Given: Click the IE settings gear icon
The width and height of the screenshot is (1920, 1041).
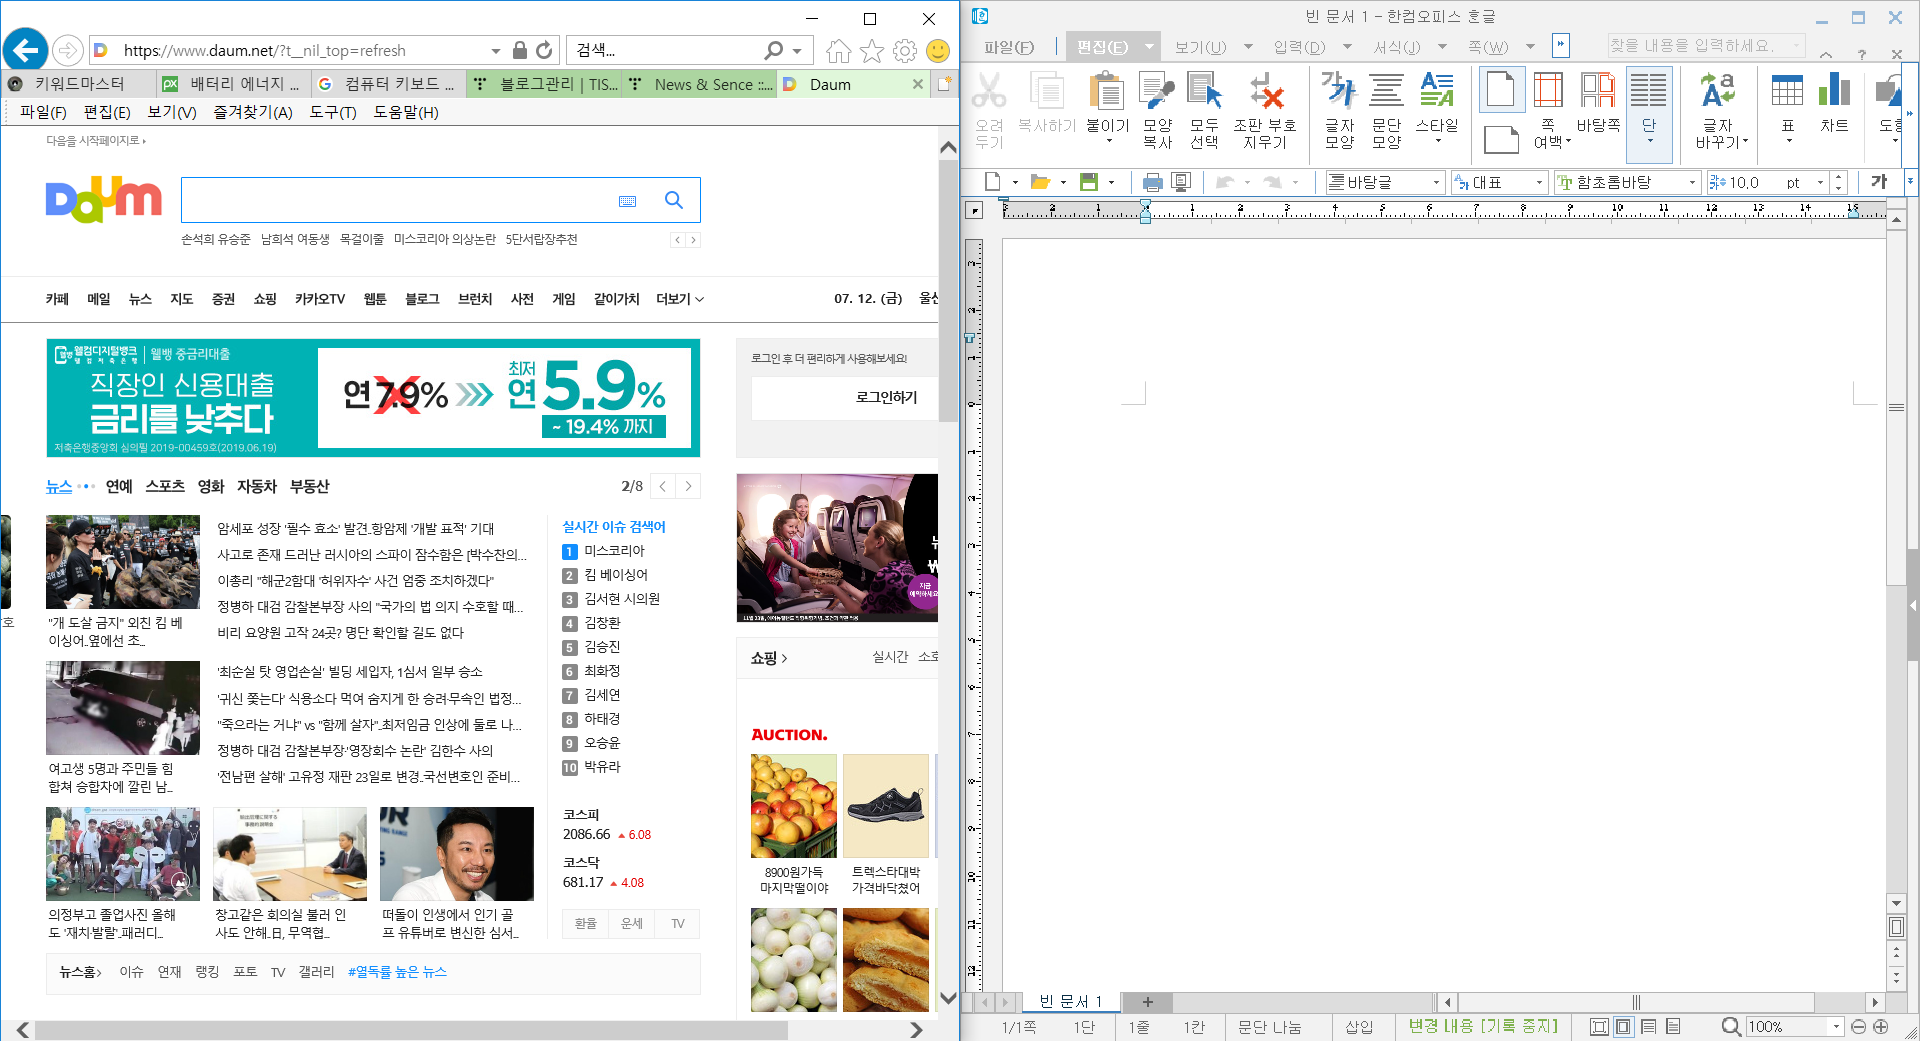Looking at the screenshot, I should click(x=905, y=50).
